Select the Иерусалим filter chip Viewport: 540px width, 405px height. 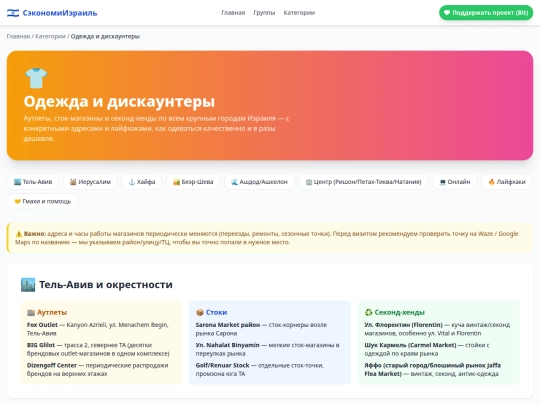pos(90,181)
